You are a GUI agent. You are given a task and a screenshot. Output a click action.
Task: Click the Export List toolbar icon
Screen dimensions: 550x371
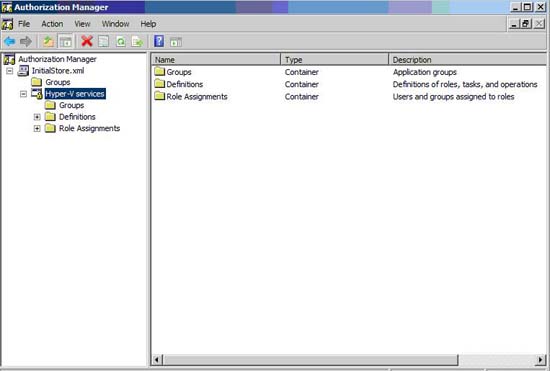click(x=138, y=42)
